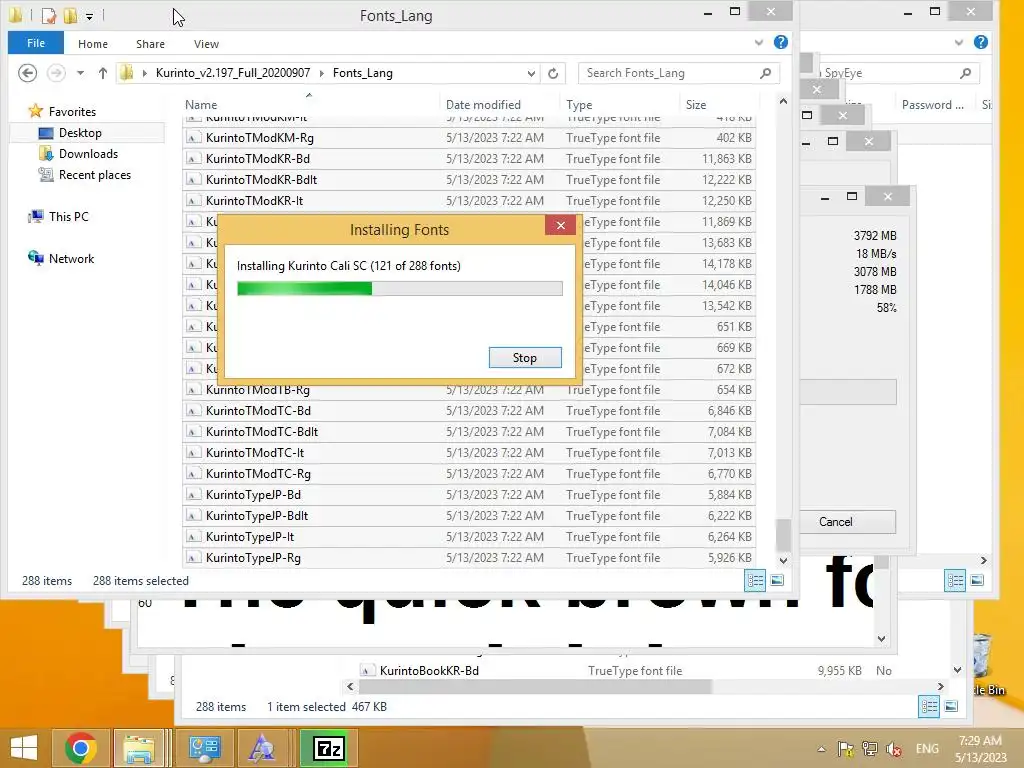Screen dimensions: 1024x768
Task: Click font file icon of KurintoTModKR-Bd
Action: (x=193, y=159)
